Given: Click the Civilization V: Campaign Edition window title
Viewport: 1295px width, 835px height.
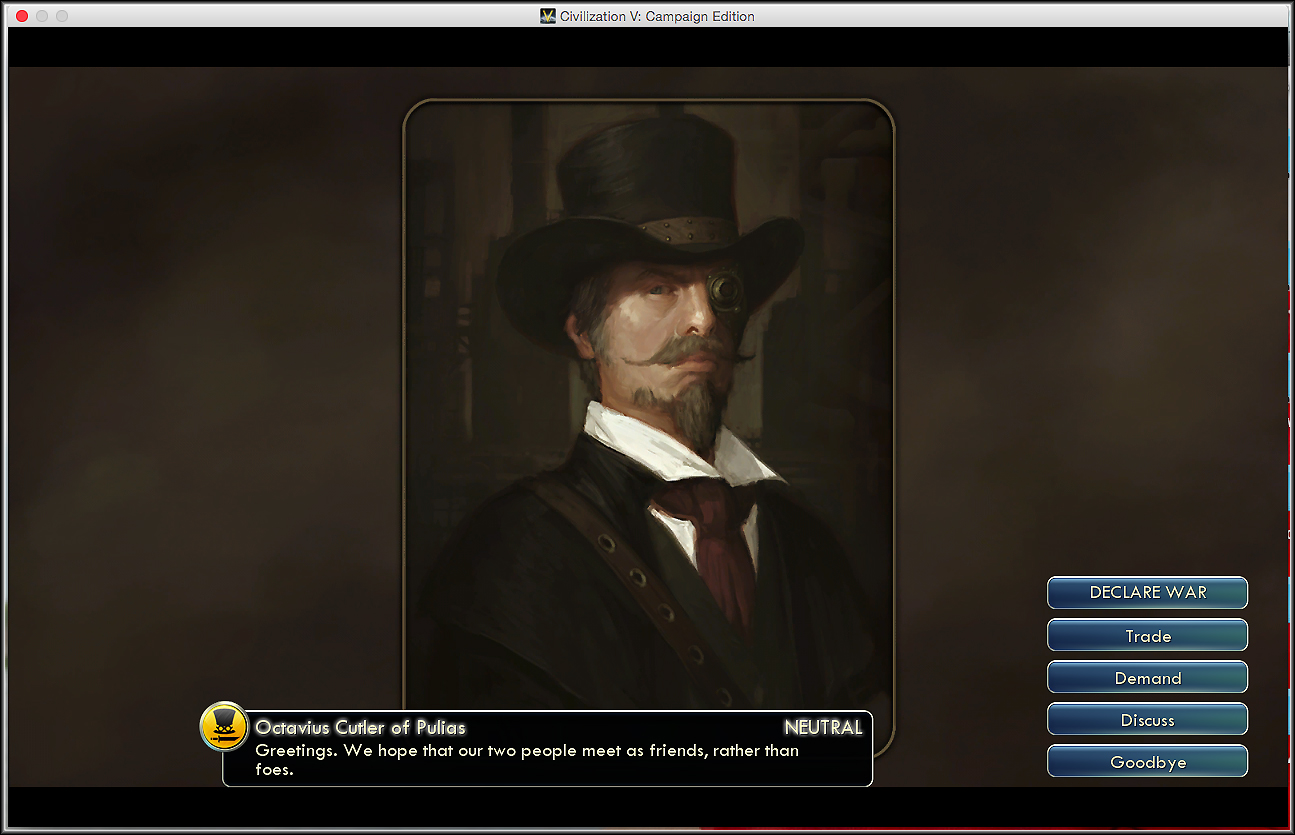Looking at the screenshot, I should (x=656, y=16).
